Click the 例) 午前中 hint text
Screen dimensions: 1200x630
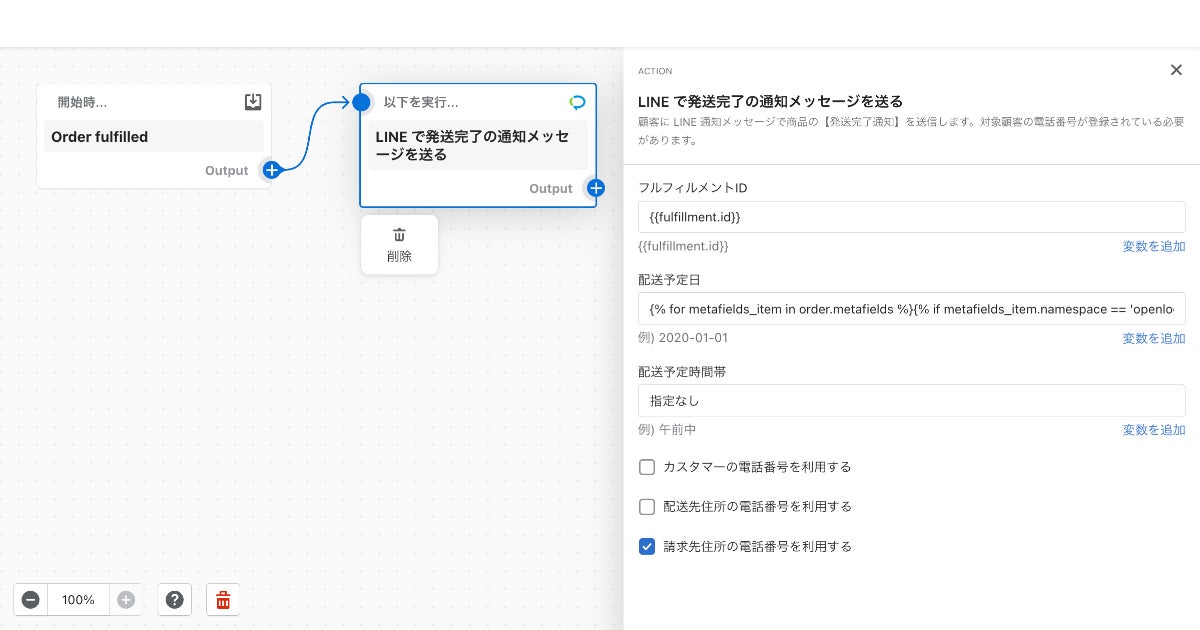click(x=667, y=430)
